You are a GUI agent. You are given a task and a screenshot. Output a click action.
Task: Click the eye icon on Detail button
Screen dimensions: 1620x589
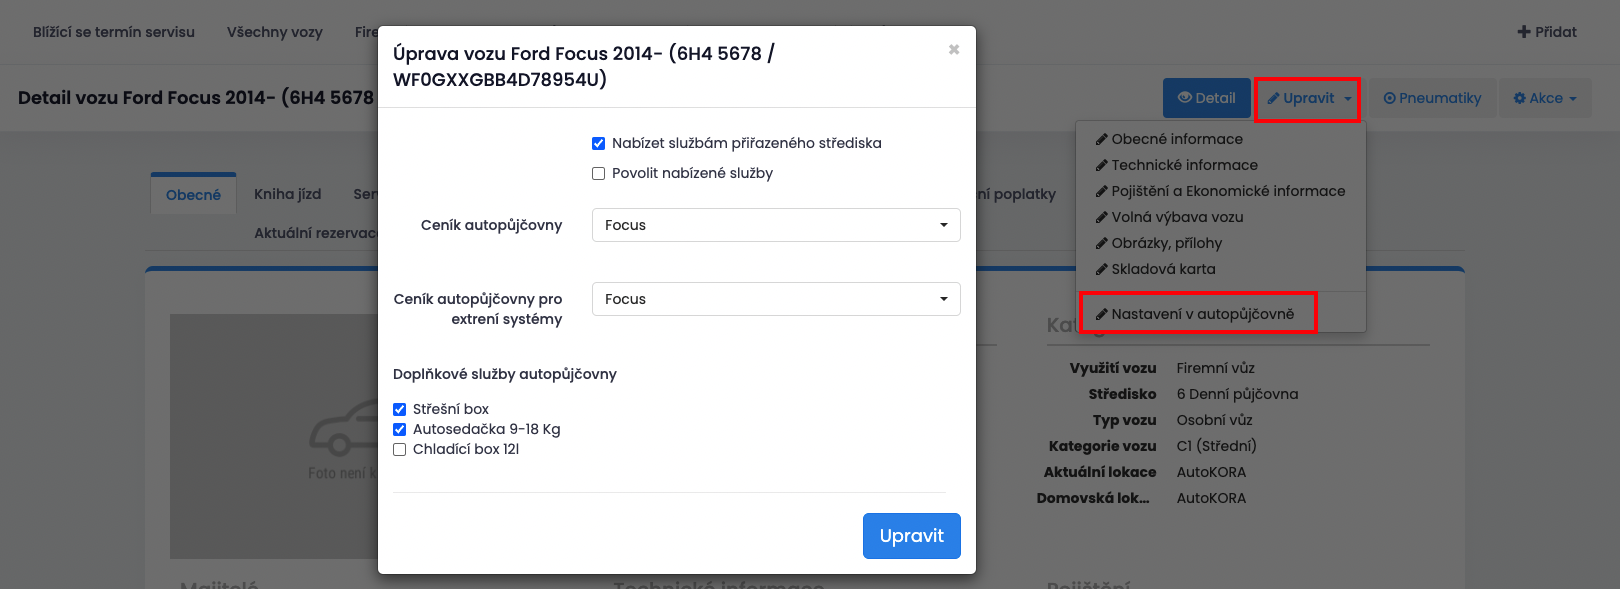point(1184,98)
